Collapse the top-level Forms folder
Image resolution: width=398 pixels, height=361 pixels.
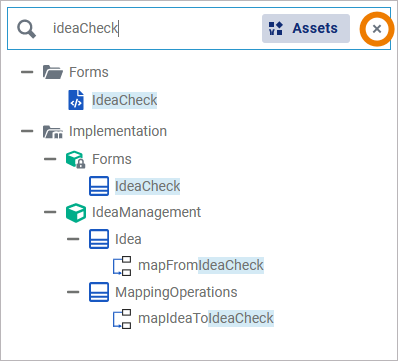[27, 72]
